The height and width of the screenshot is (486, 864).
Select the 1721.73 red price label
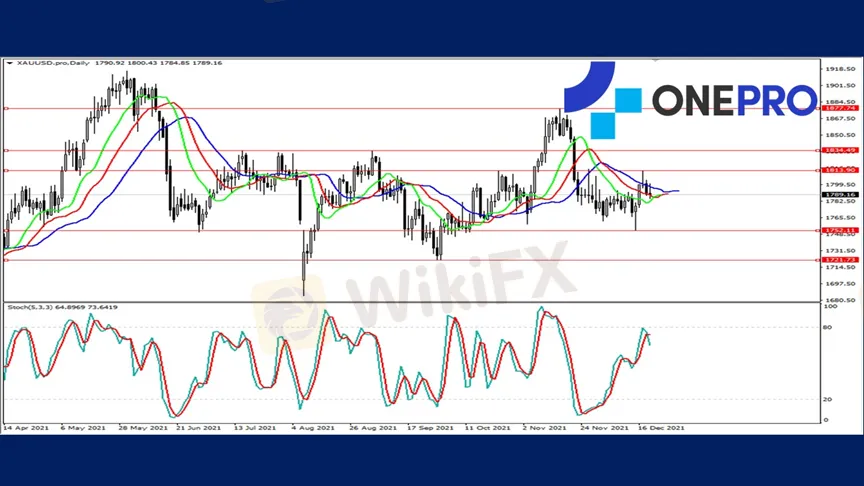pos(838,260)
